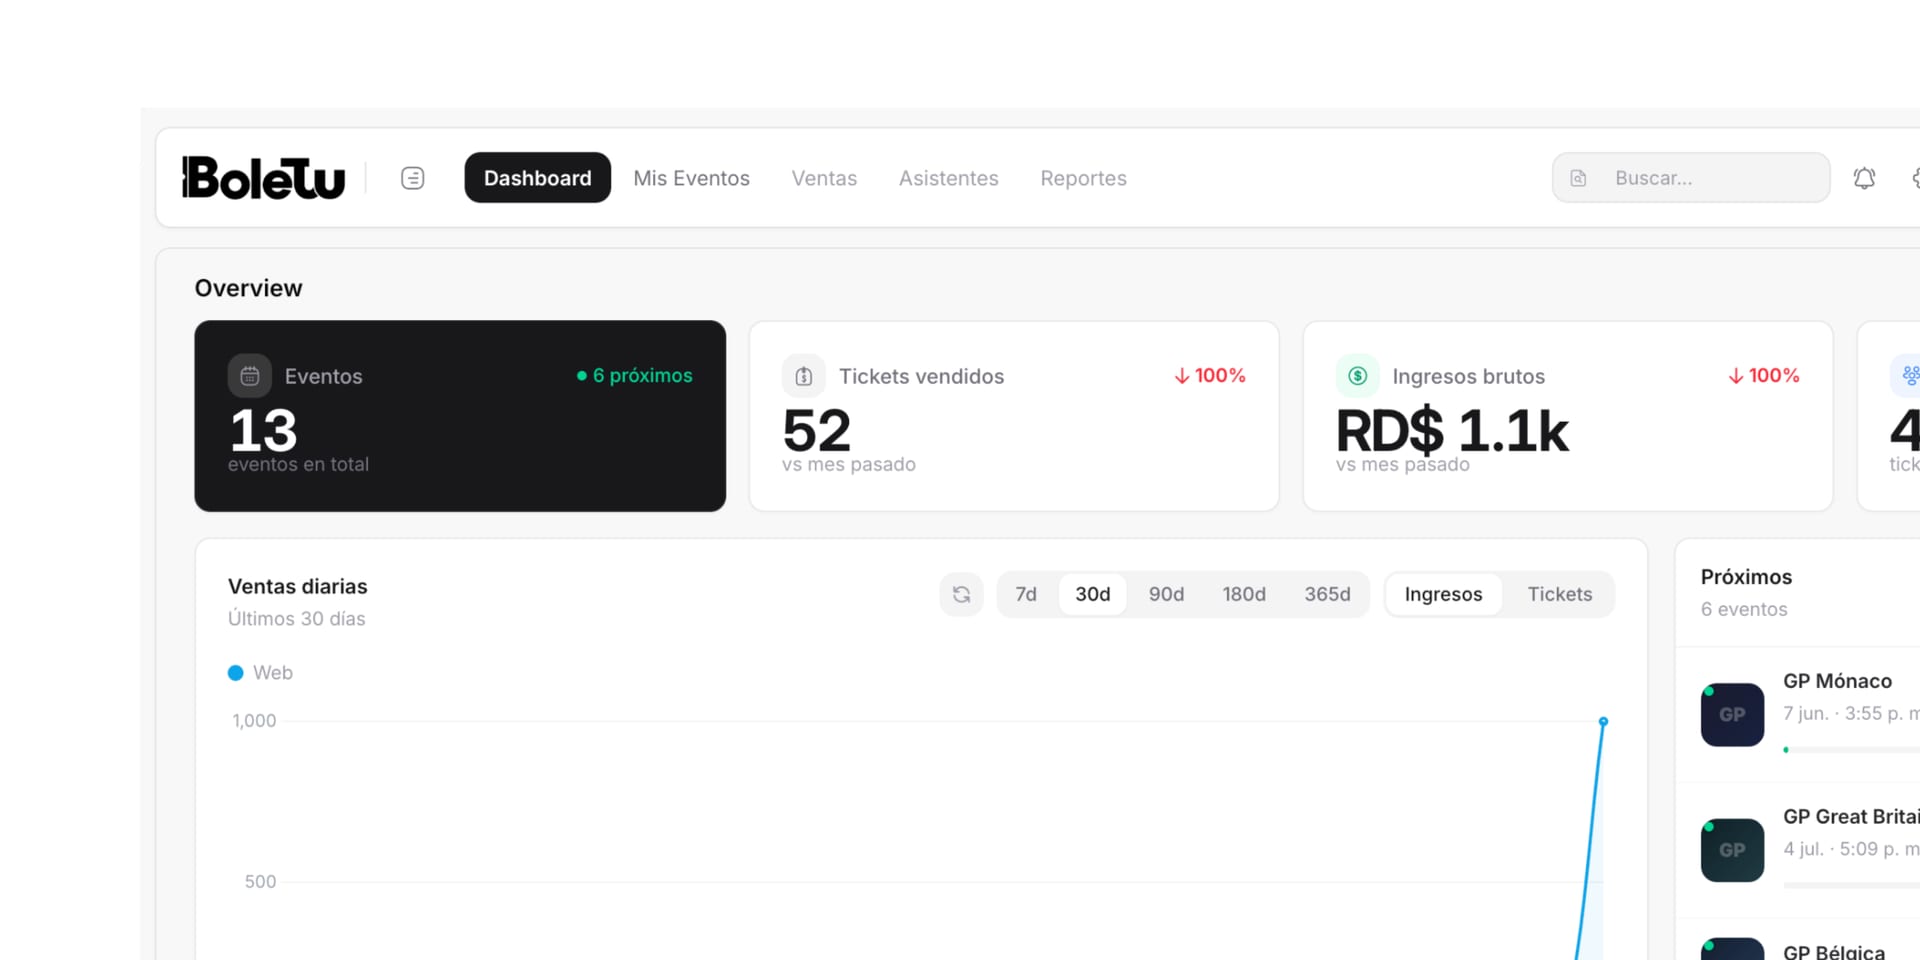This screenshot has height=960, width=1920.
Task: Select the 180d time range
Action: tap(1244, 594)
